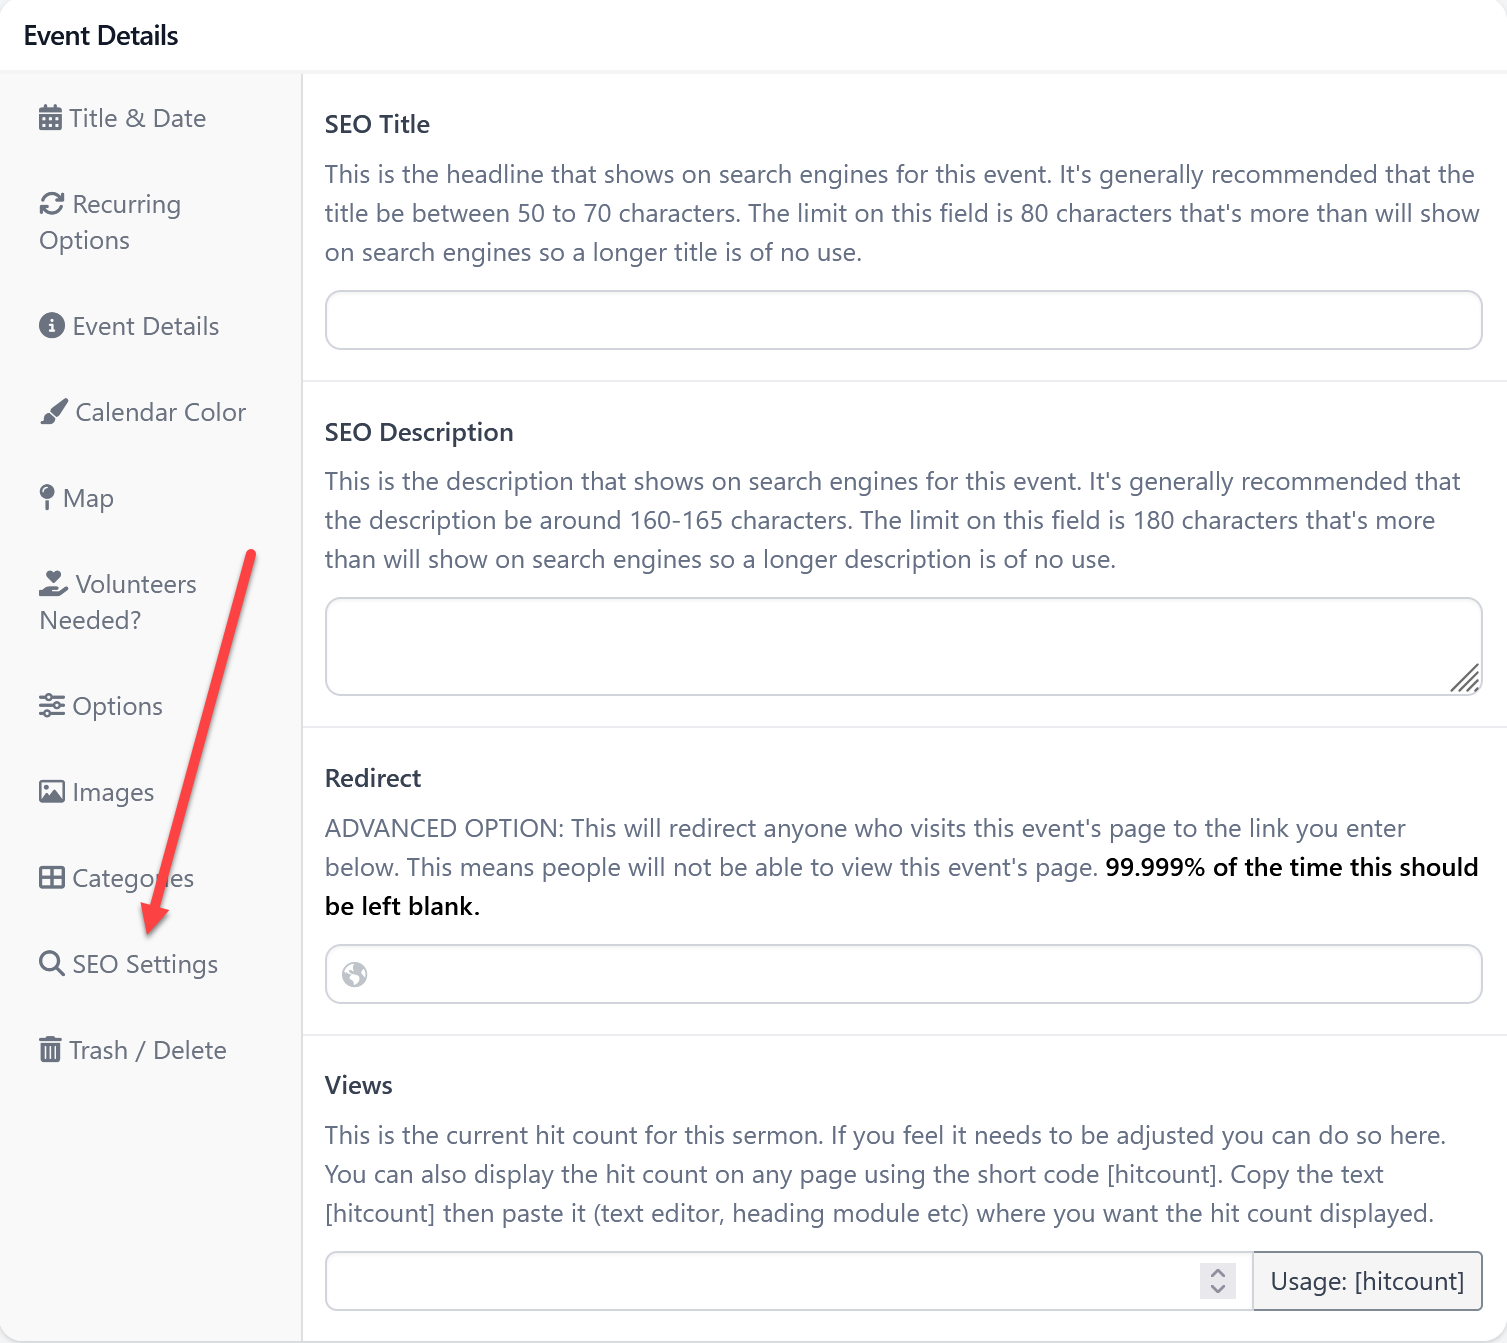Open the Title & Date section
1507x1343 pixels.
[x=137, y=118]
